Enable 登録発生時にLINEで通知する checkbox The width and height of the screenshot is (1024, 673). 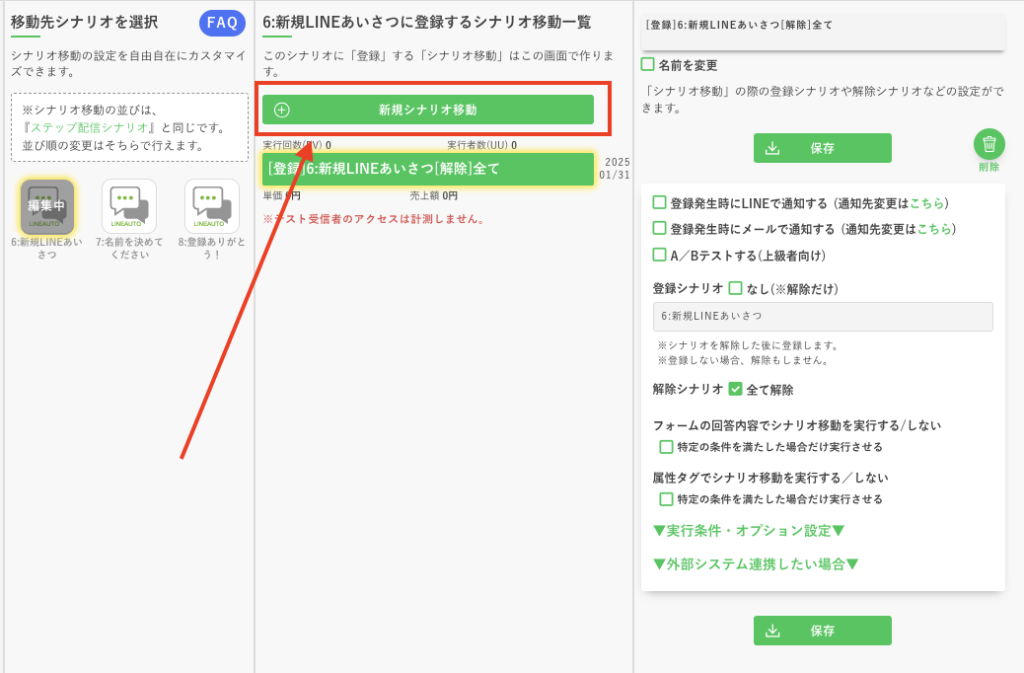click(659, 203)
